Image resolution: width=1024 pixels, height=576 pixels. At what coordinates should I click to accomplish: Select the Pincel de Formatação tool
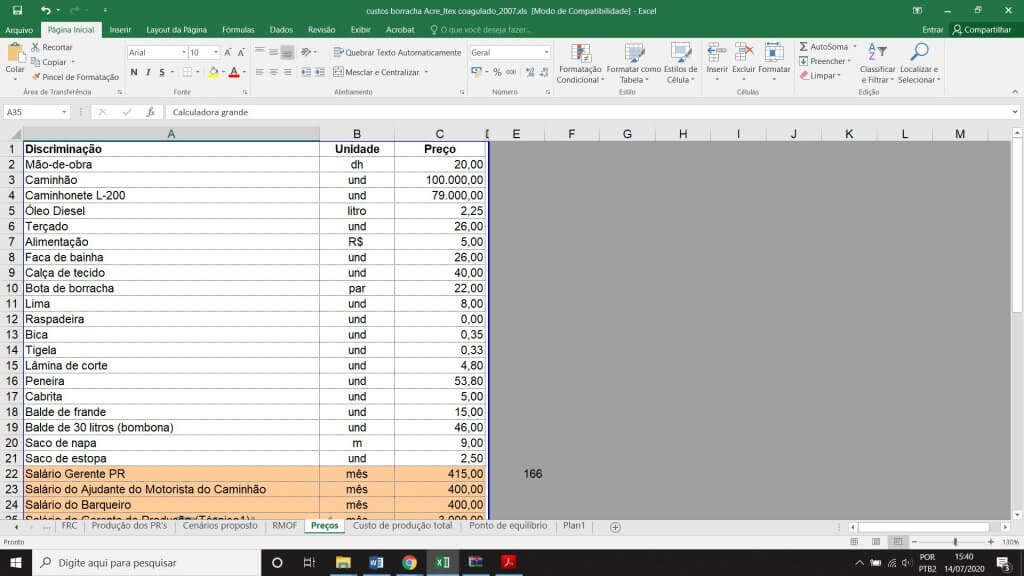[x=36, y=77]
